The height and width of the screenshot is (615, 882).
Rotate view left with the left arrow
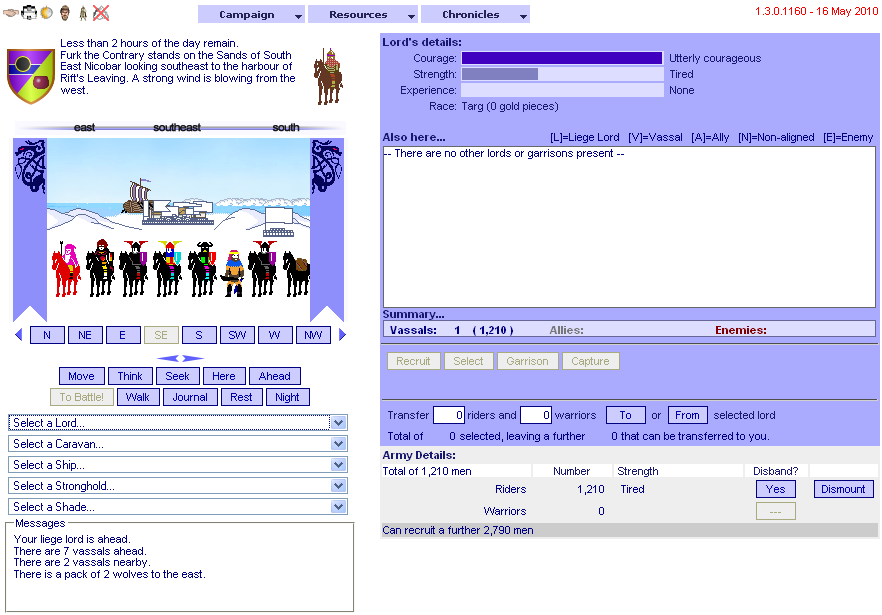pyautogui.click(x=18, y=335)
